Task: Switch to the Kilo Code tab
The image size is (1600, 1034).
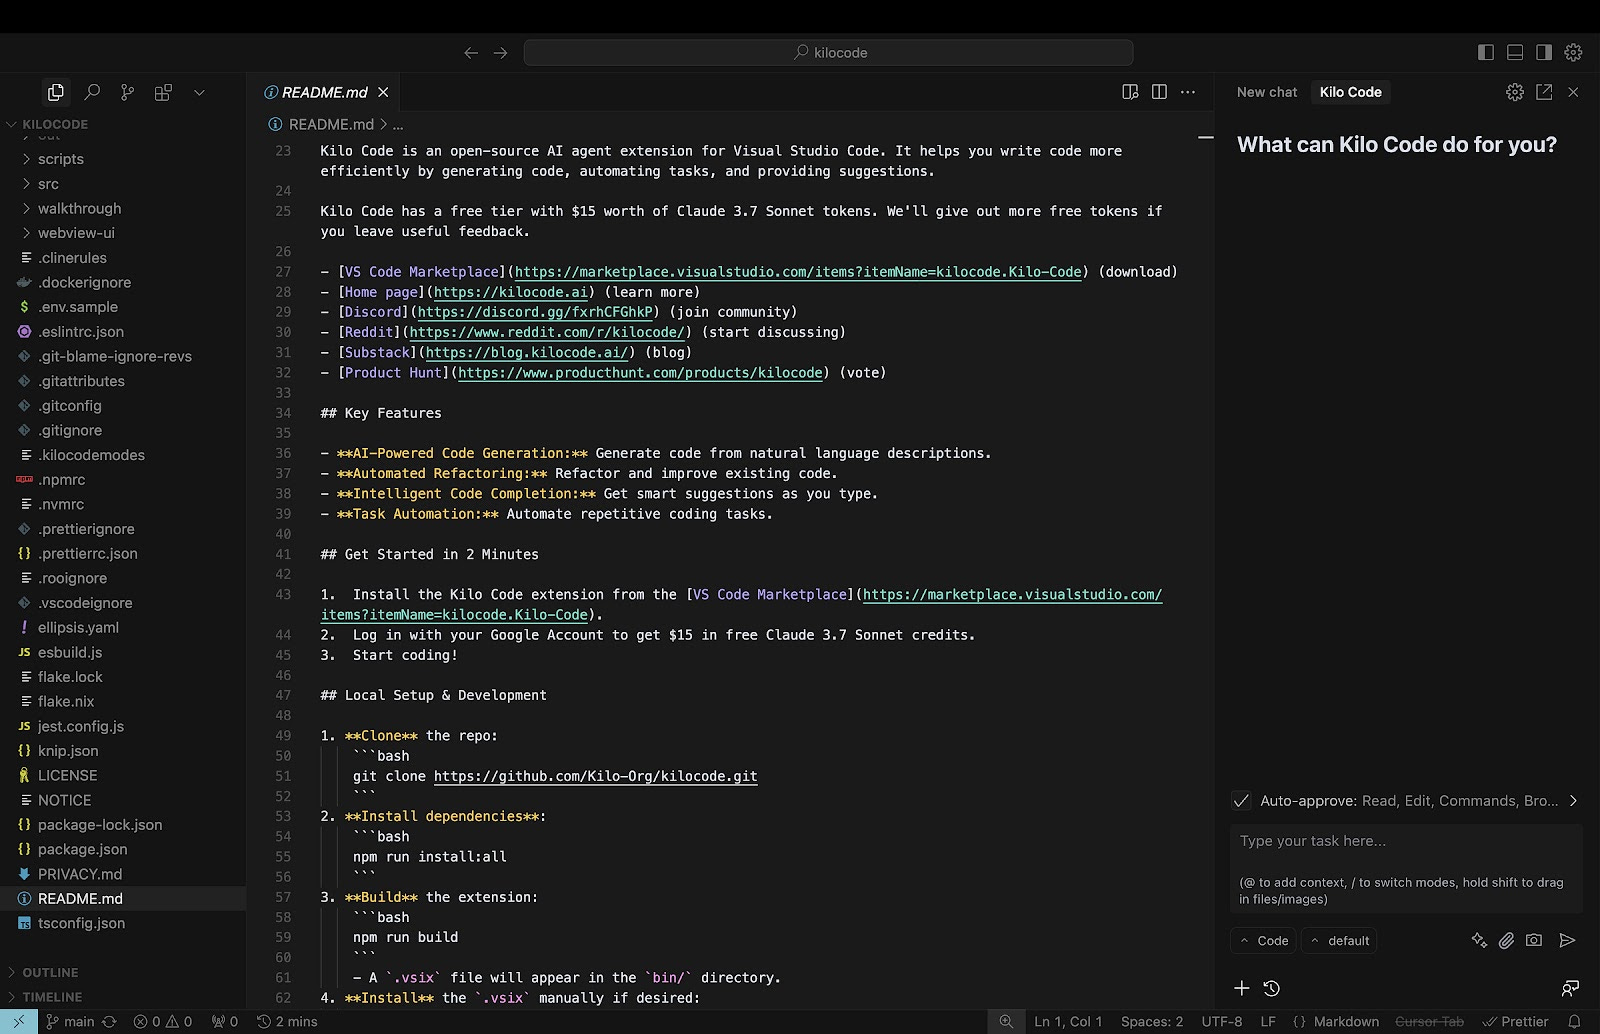Action: [x=1350, y=92]
